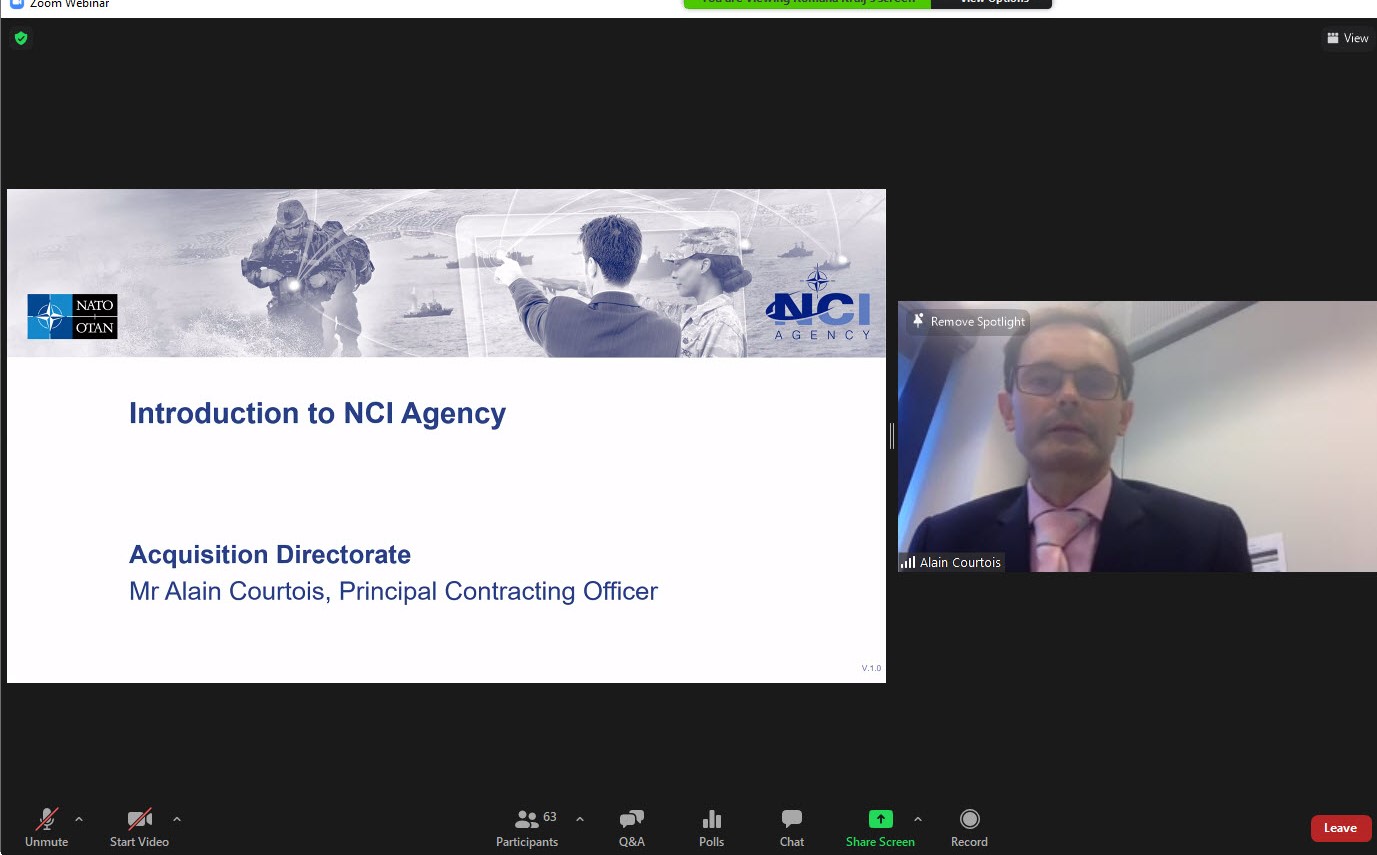
Task: Open the Chat panel
Action: pos(792,828)
